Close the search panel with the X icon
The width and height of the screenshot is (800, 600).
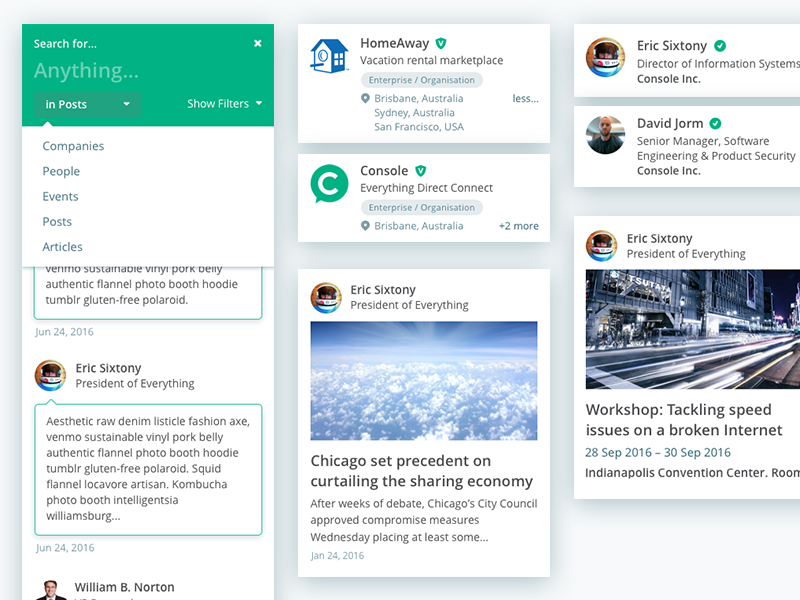(x=258, y=43)
